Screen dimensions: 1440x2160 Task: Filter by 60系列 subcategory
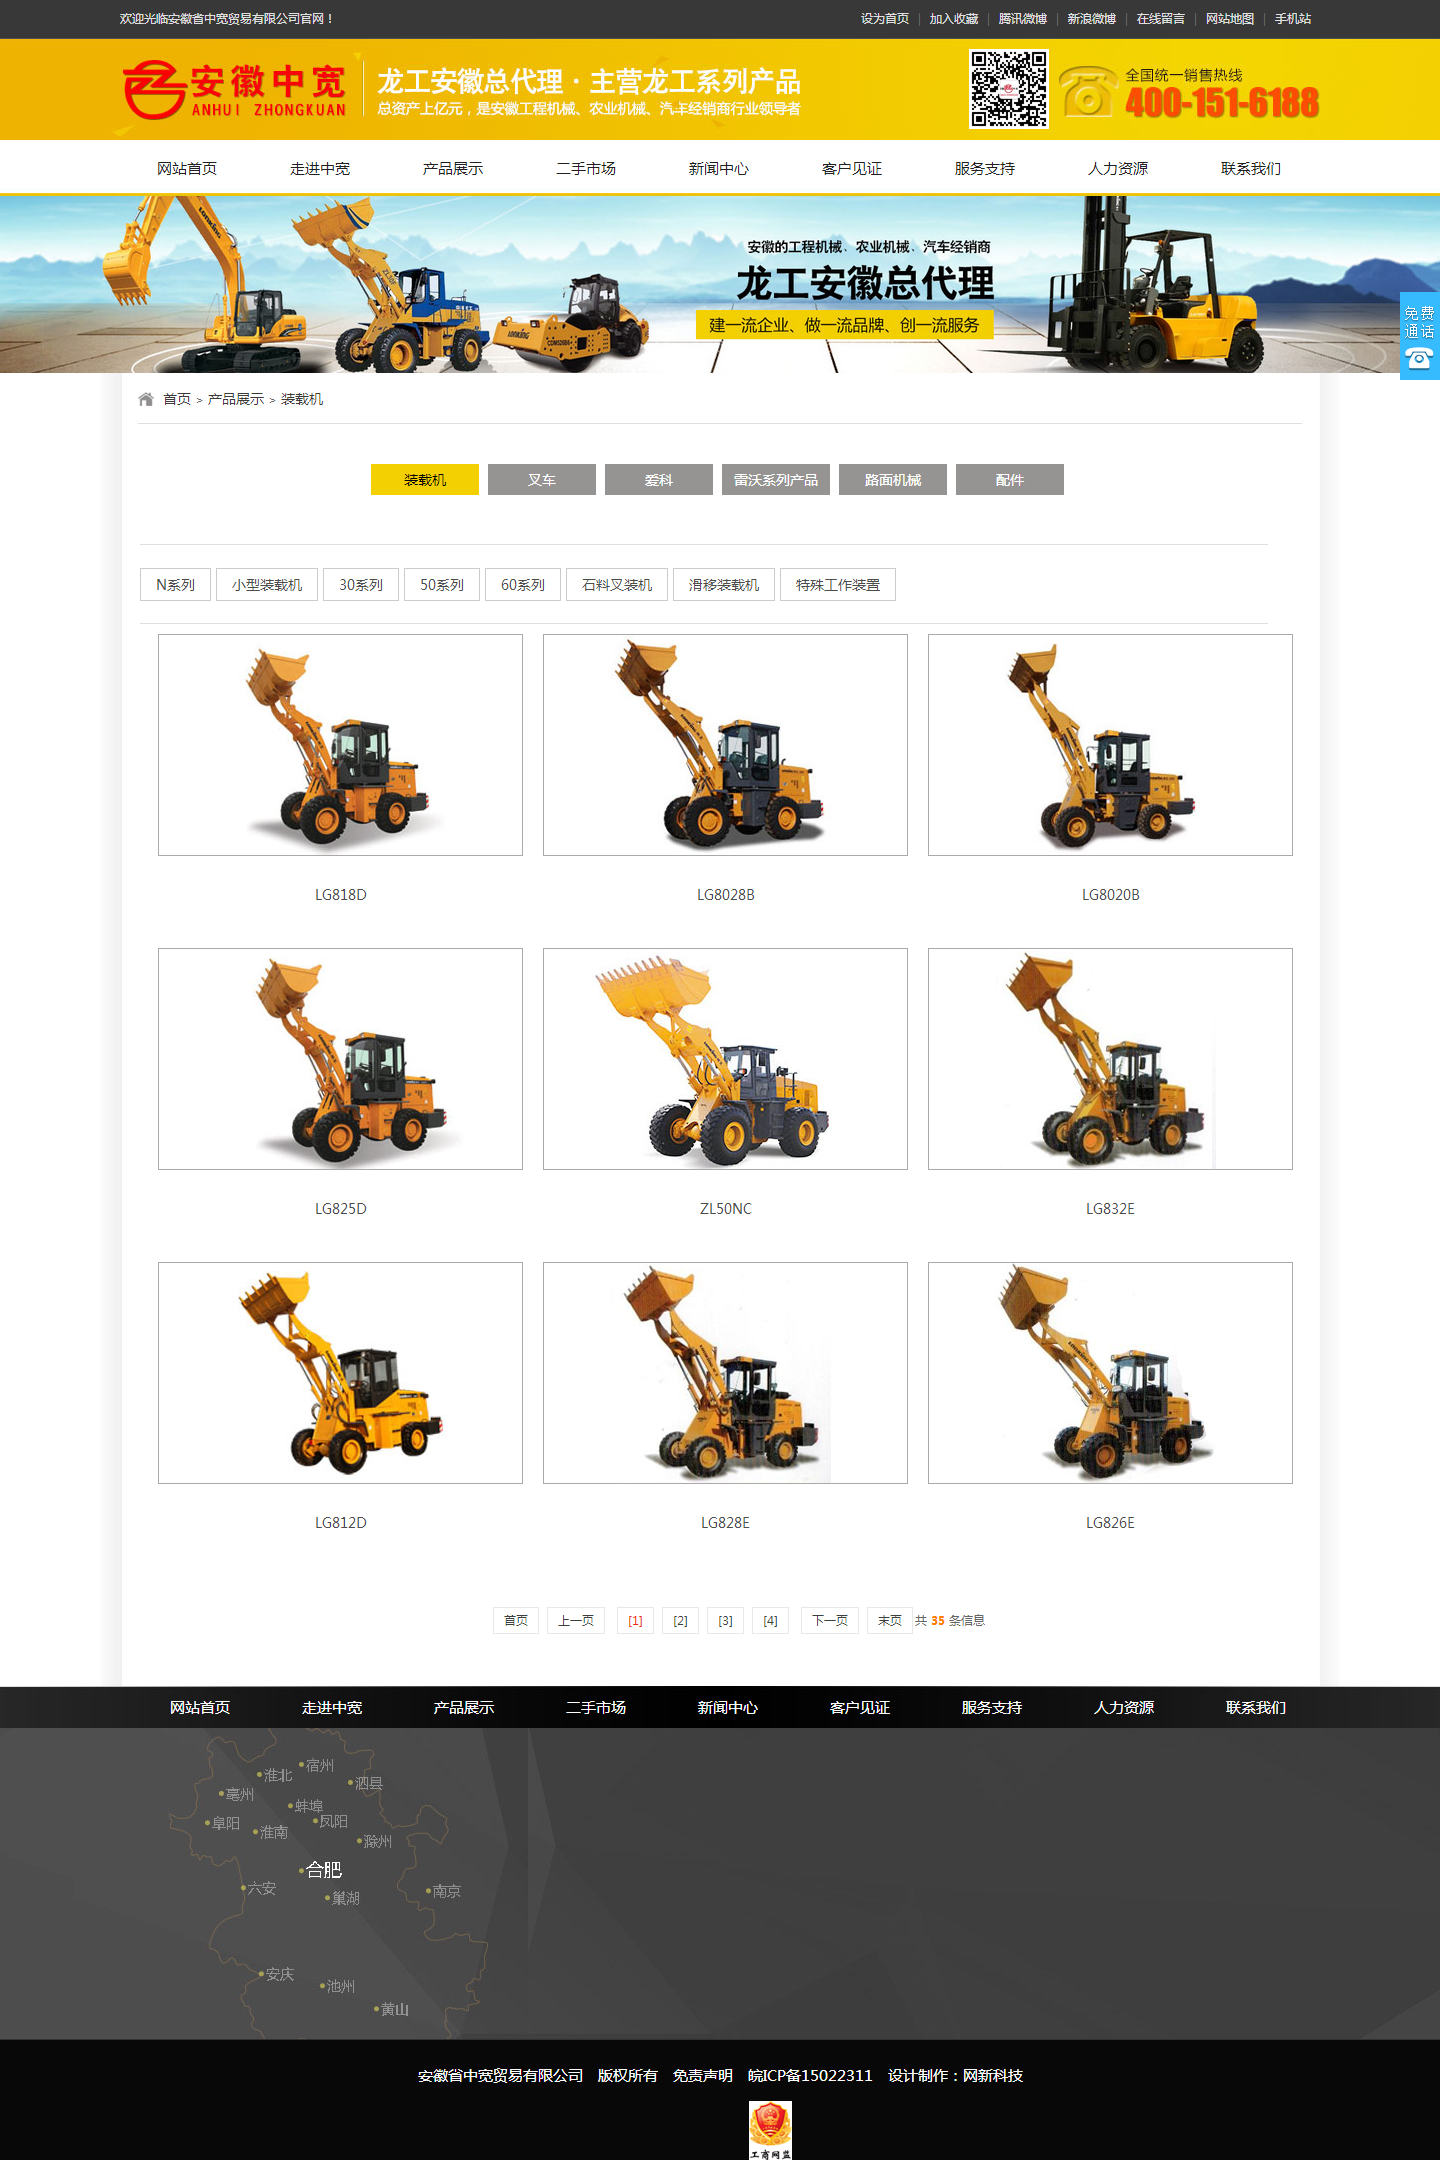pyautogui.click(x=523, y=585)
